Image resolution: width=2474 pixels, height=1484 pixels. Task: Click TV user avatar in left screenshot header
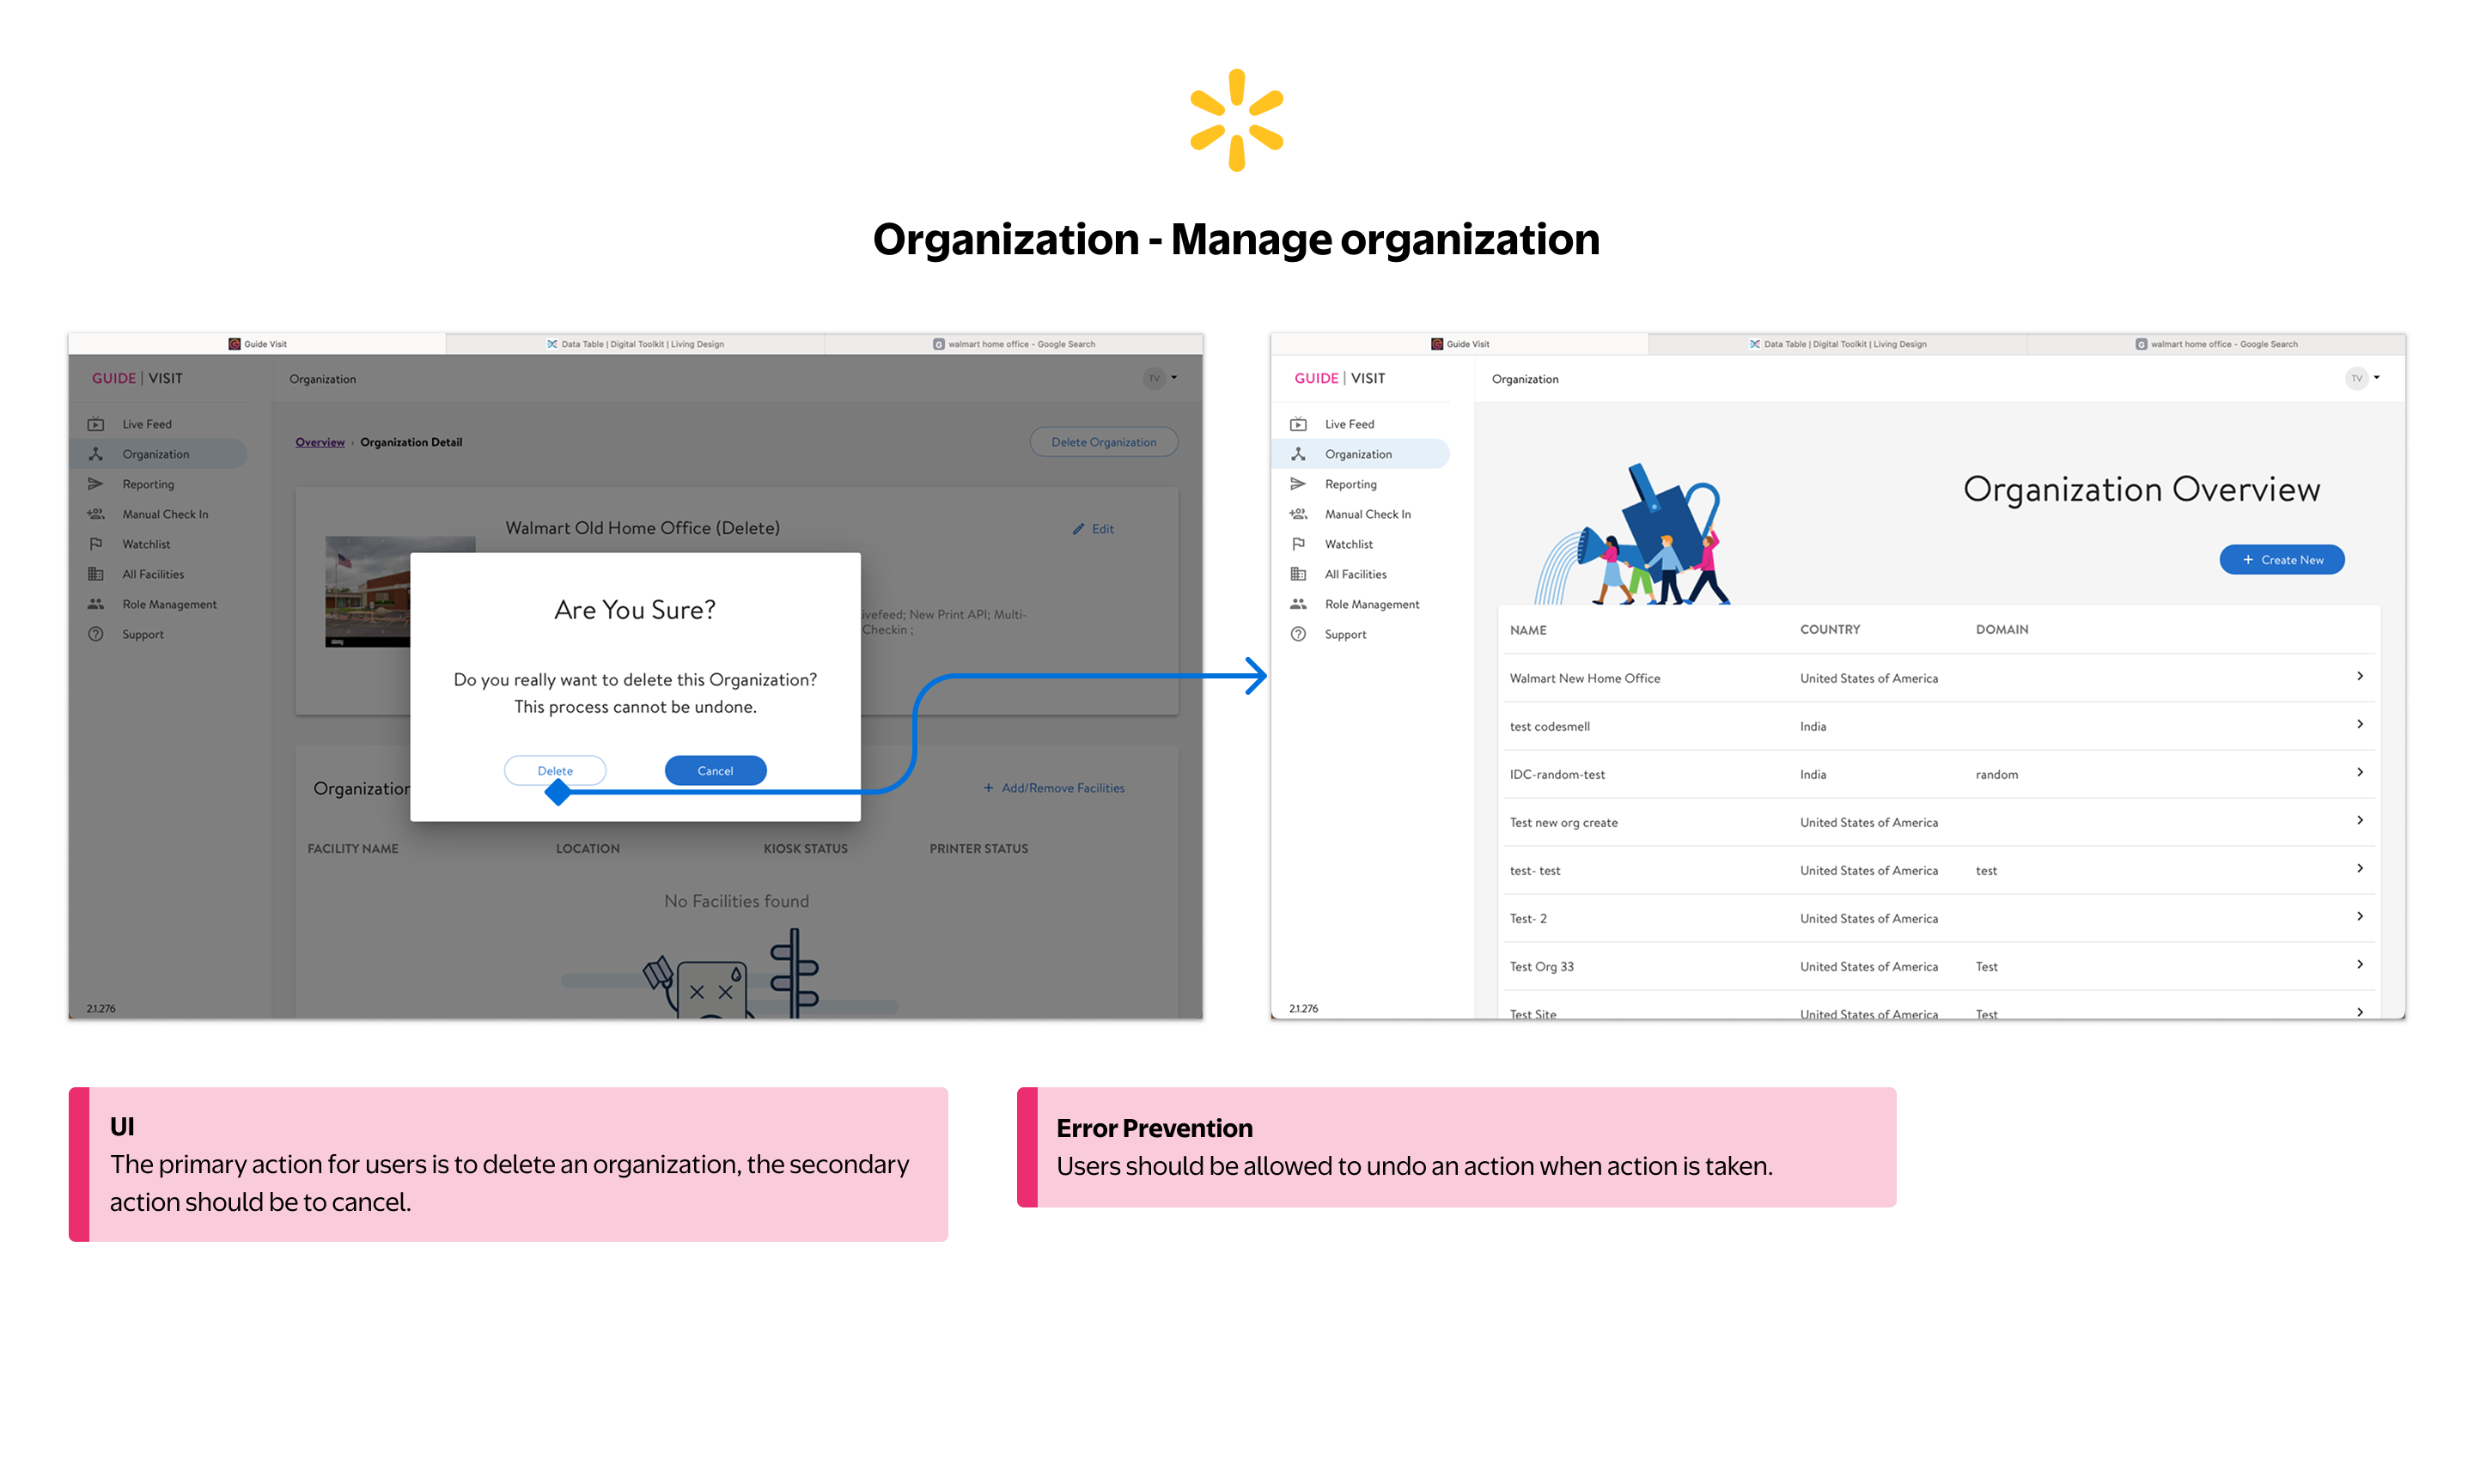coord(1154,378)
